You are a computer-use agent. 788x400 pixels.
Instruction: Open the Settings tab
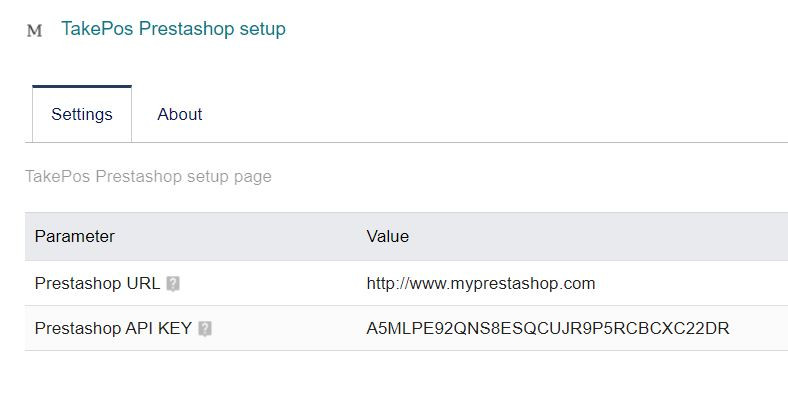pos(82,114)
